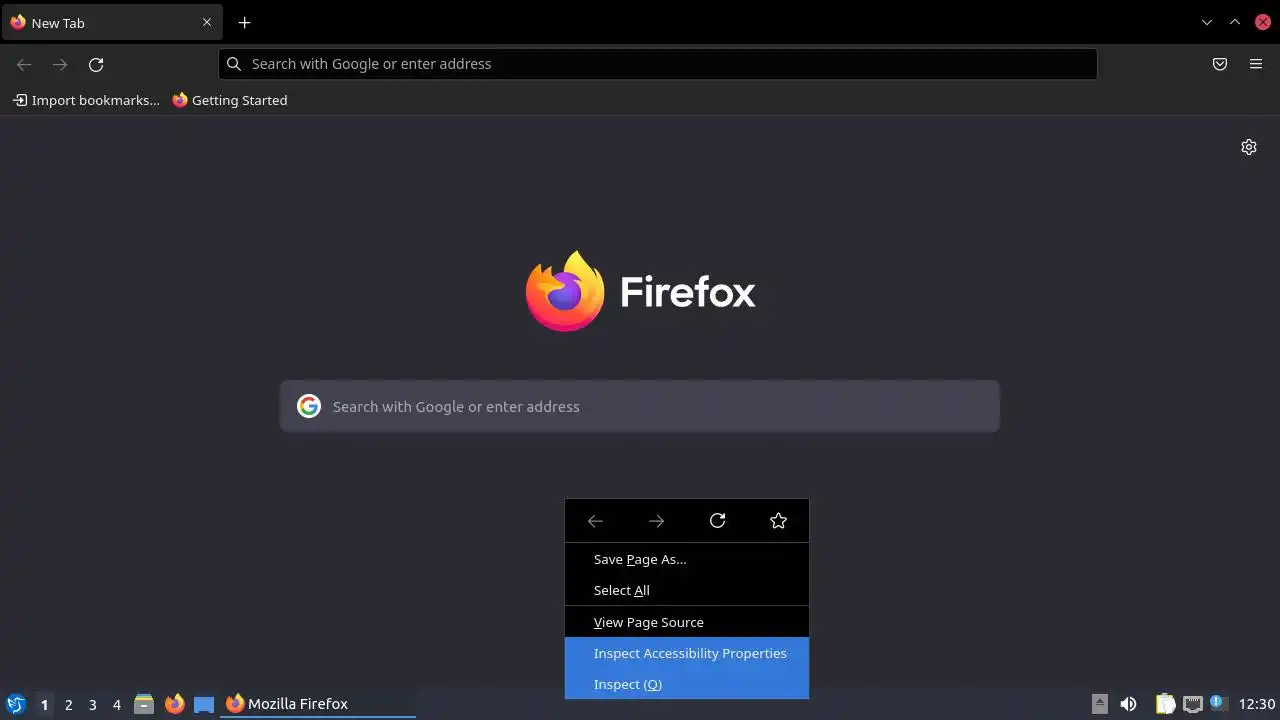Open the volume speaker icon in the tray
The height and width of the screenshot is (720, 1280).
click(1128, 704)
